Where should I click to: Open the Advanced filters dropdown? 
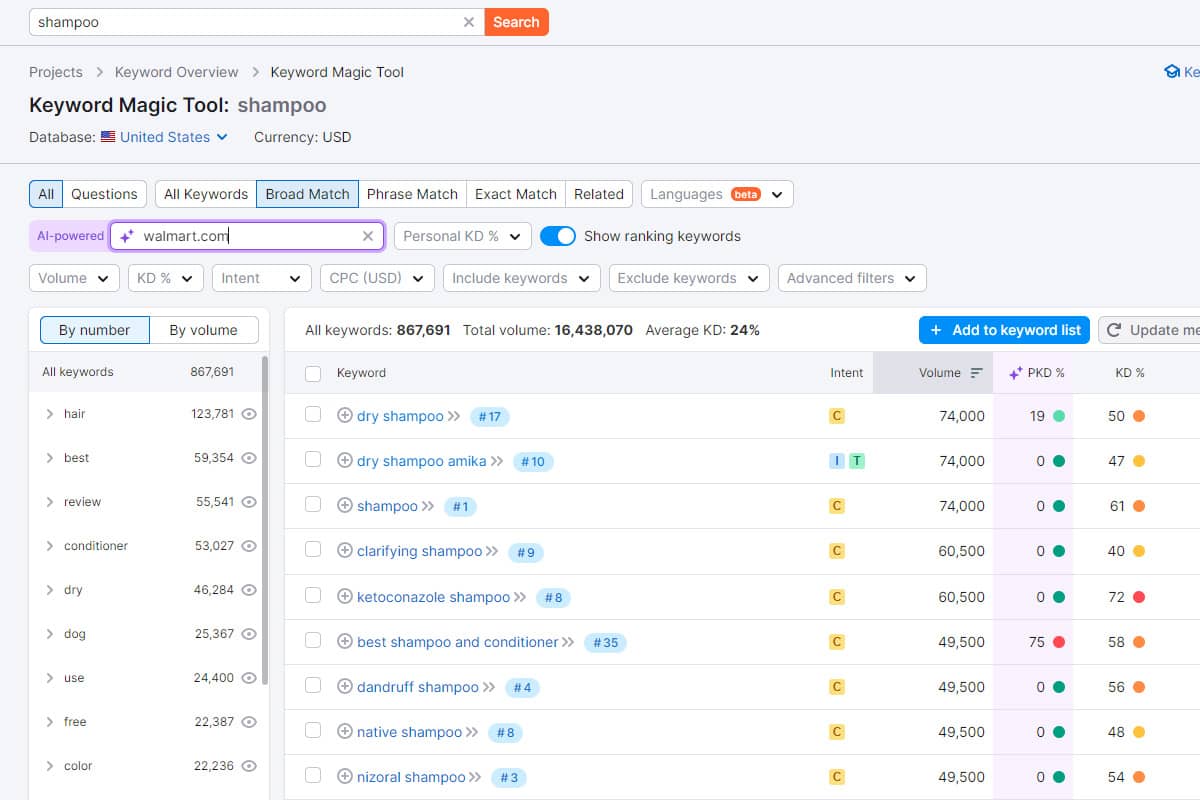click(x=851, y=278)
